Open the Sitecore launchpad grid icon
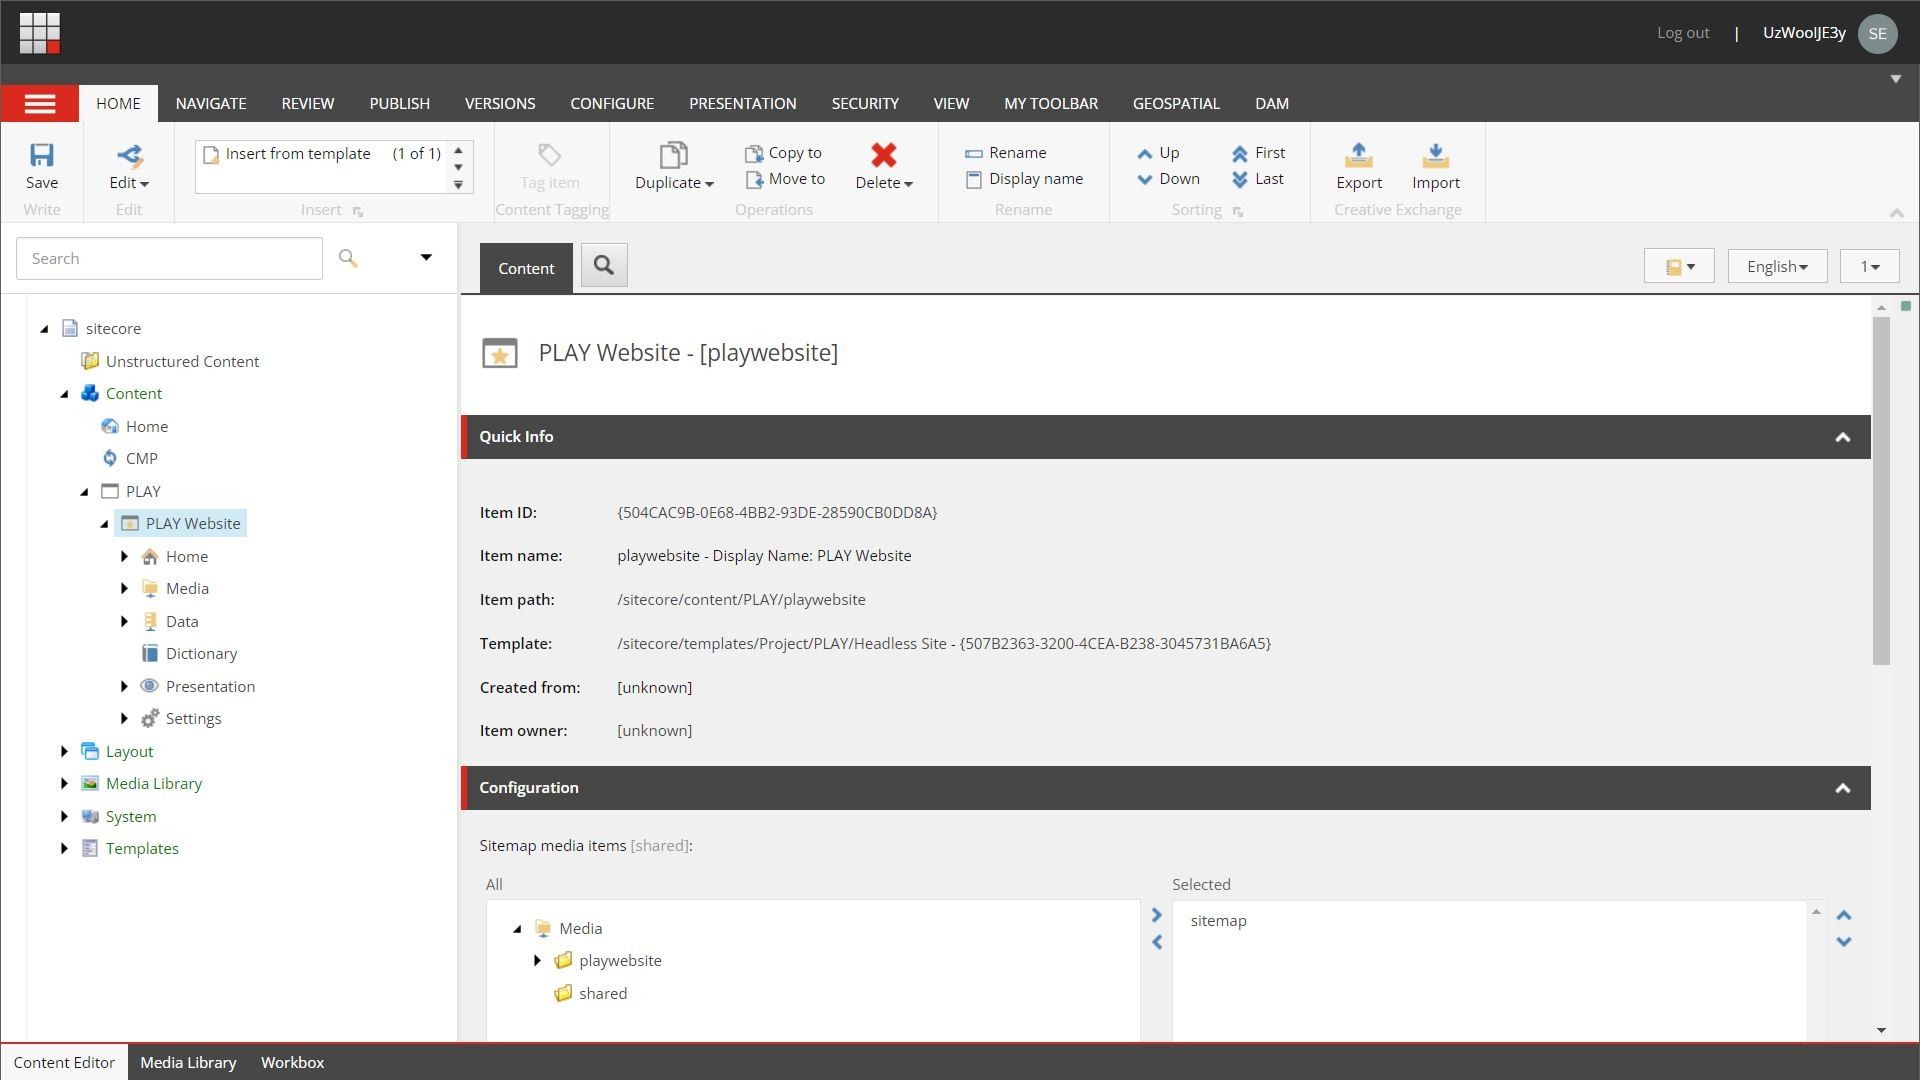1920x1080 pixels. [39, 32]
